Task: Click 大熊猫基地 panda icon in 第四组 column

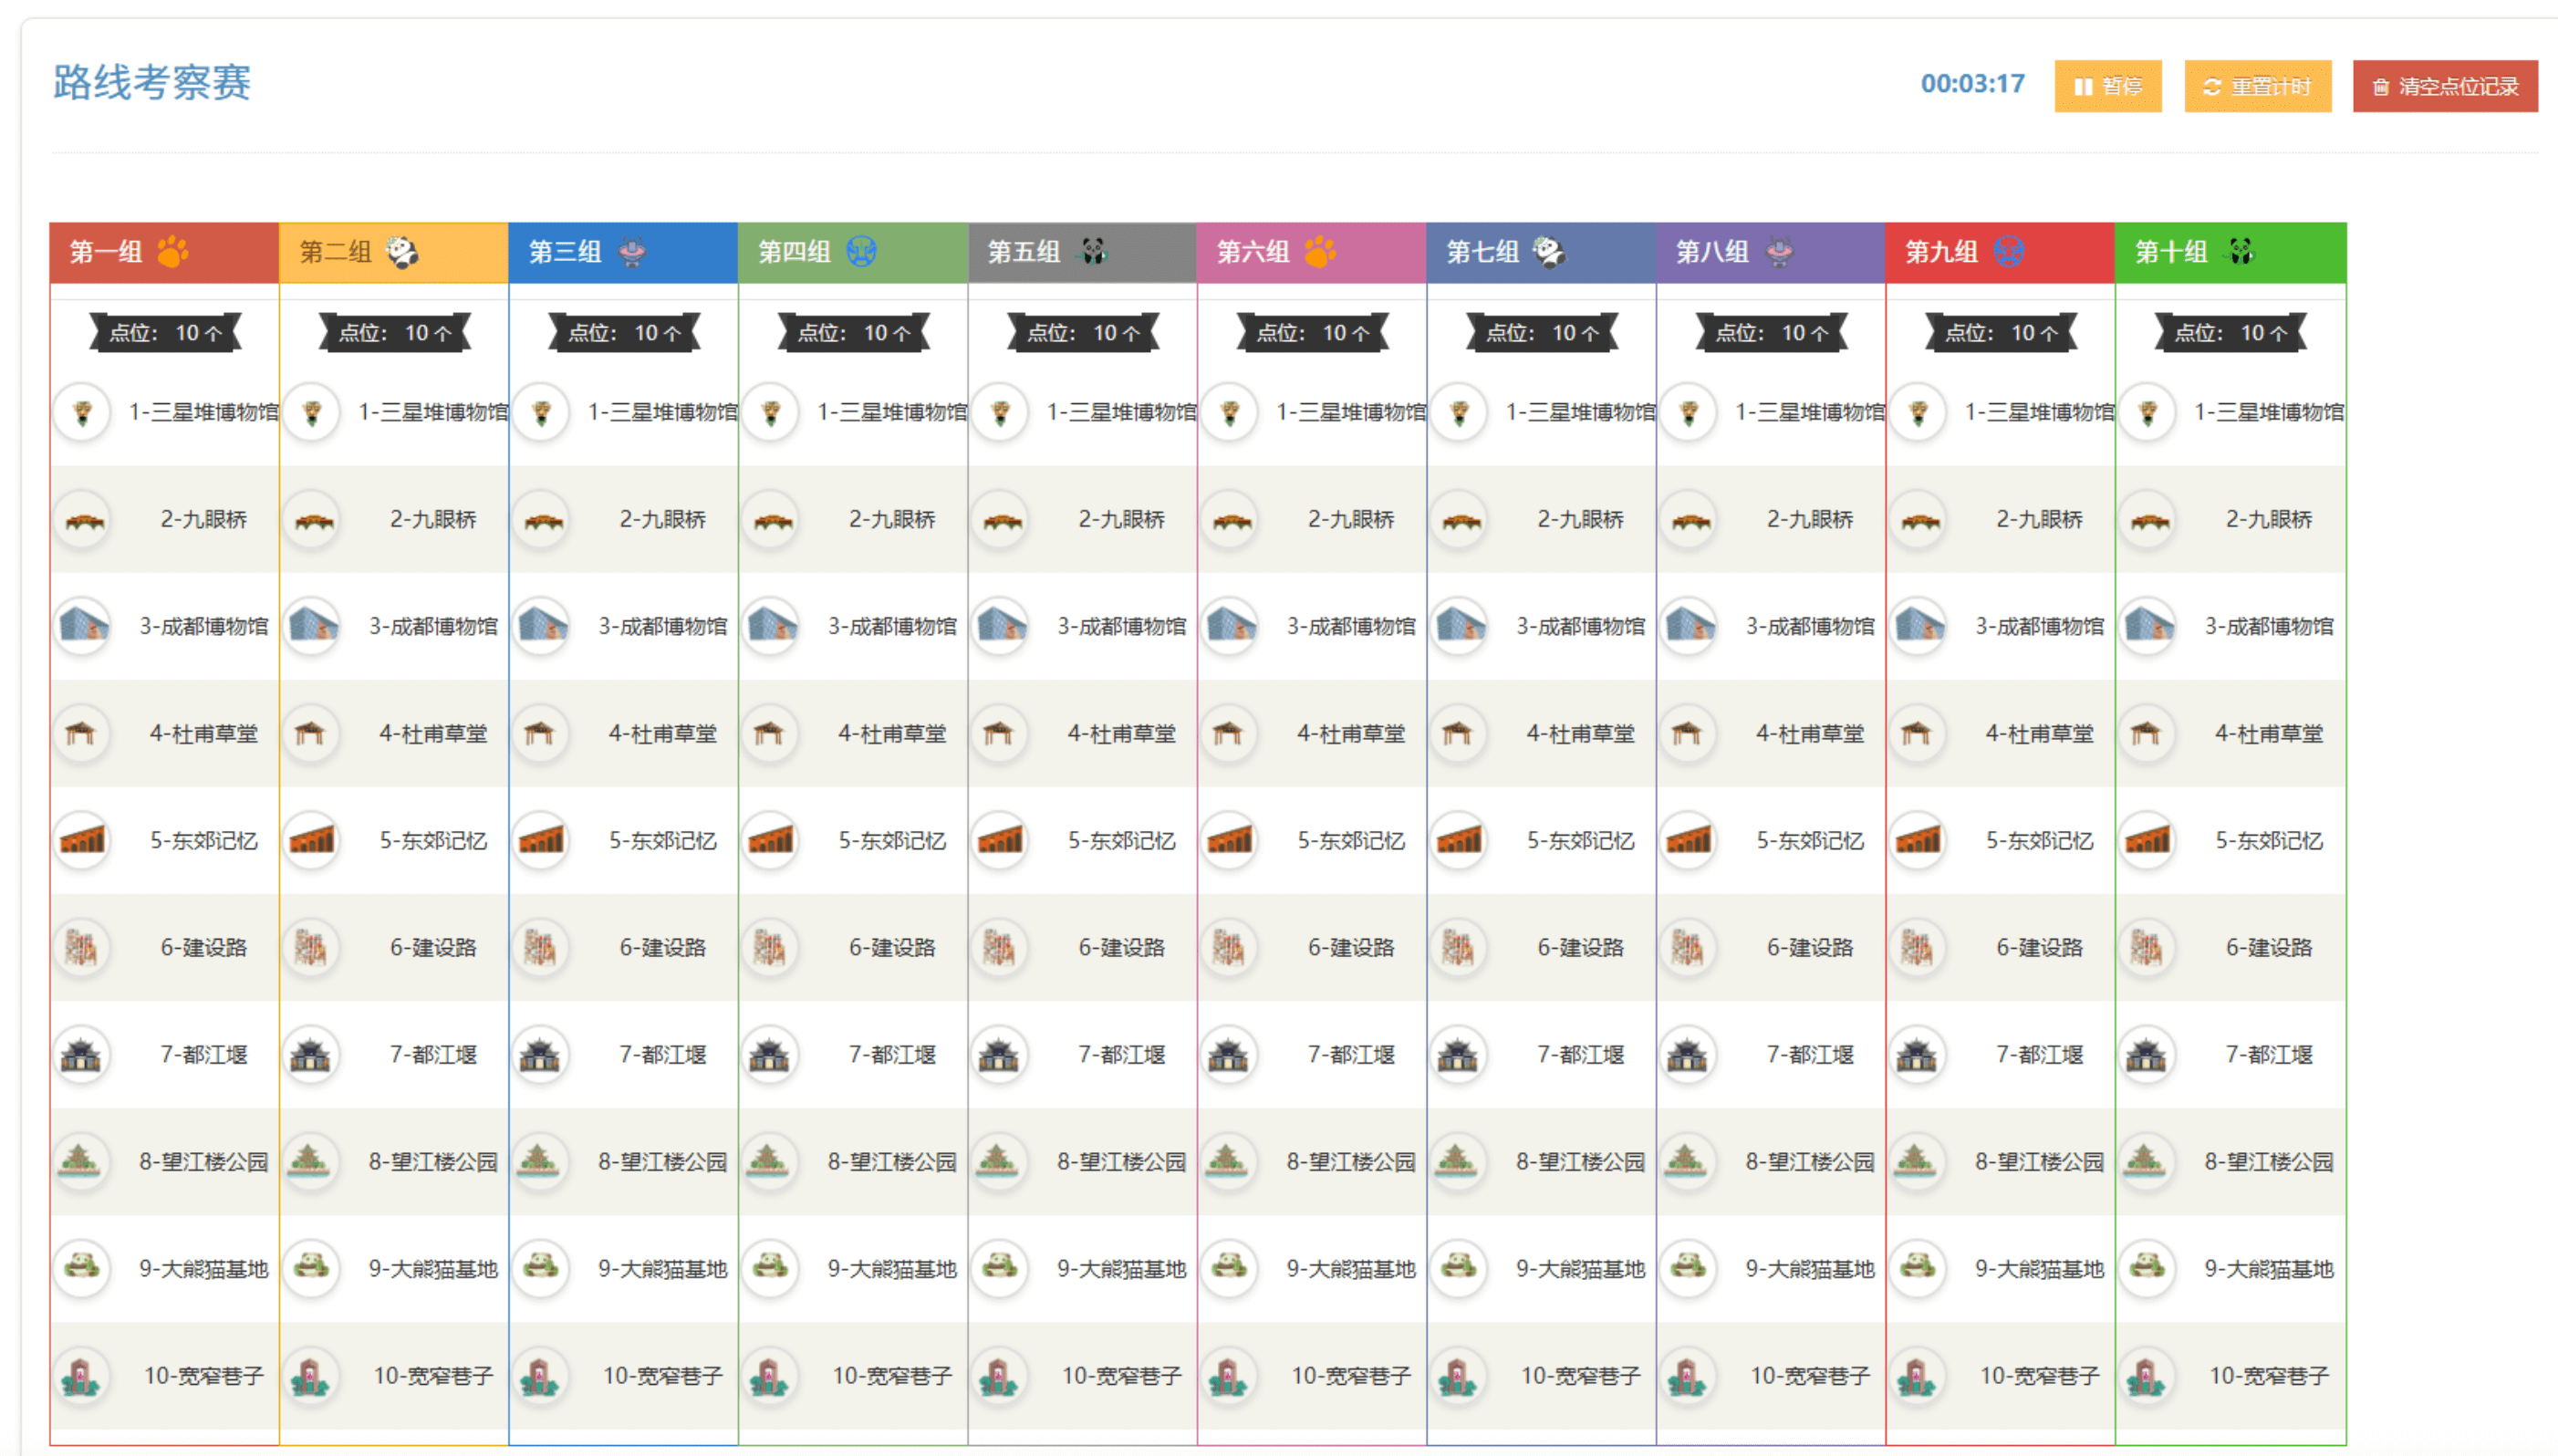Action: [771, 1268]
